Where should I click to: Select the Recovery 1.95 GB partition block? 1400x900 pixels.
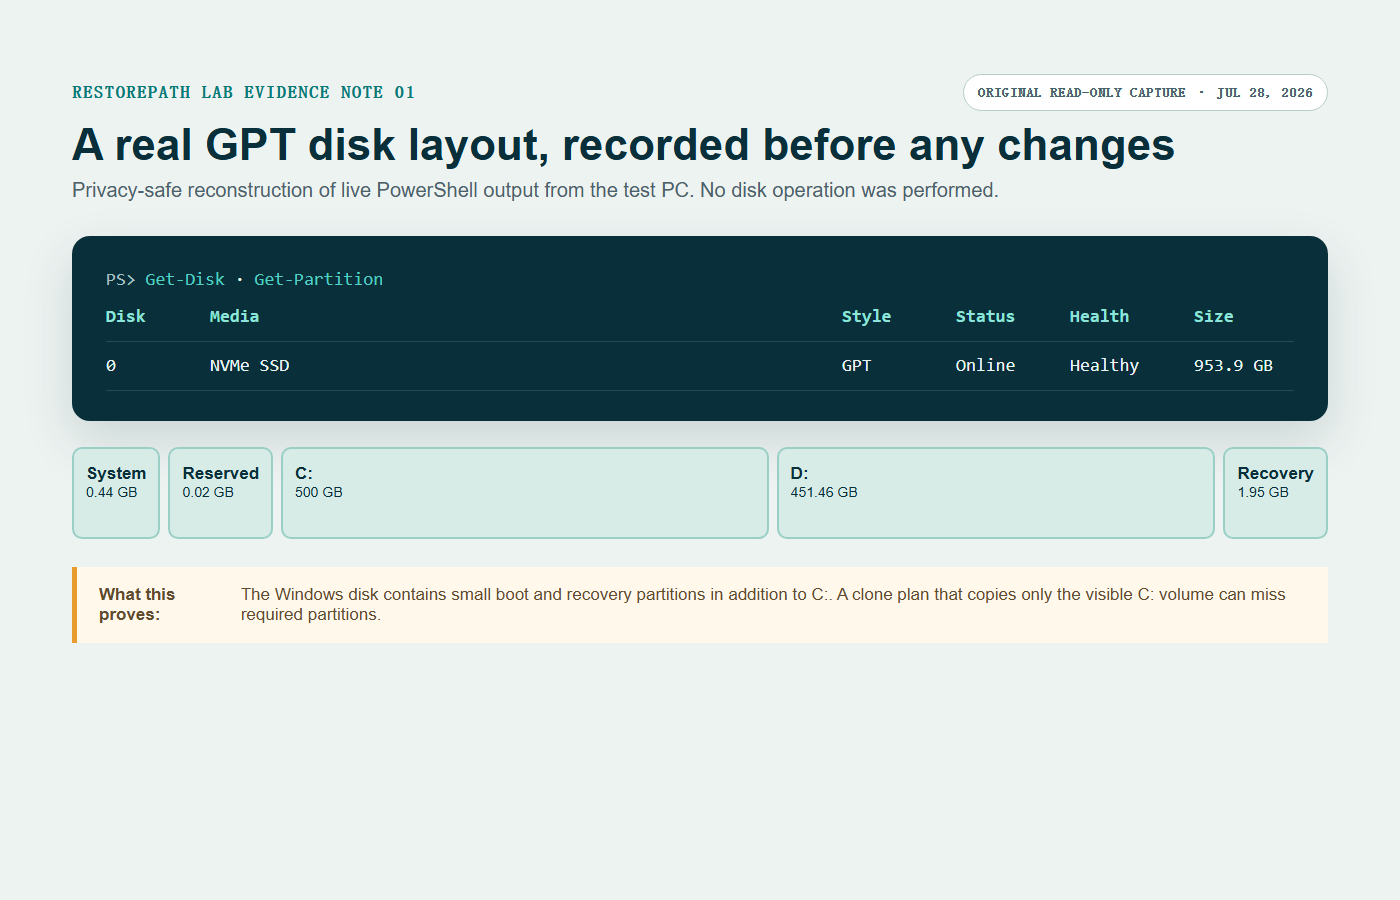click(1275, 493)
